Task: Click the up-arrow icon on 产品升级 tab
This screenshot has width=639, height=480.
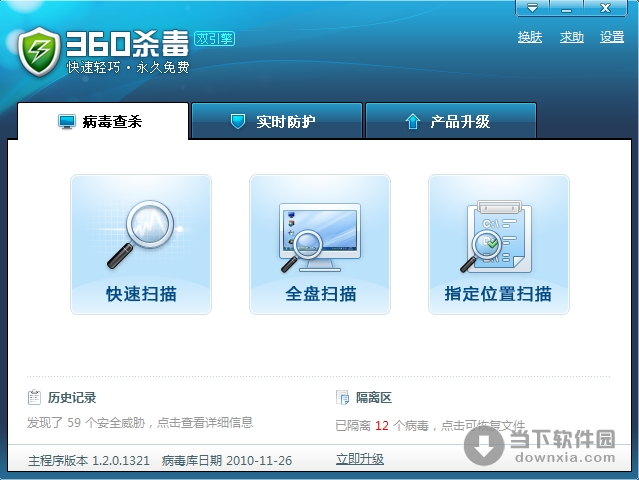Action: [412, 121]
